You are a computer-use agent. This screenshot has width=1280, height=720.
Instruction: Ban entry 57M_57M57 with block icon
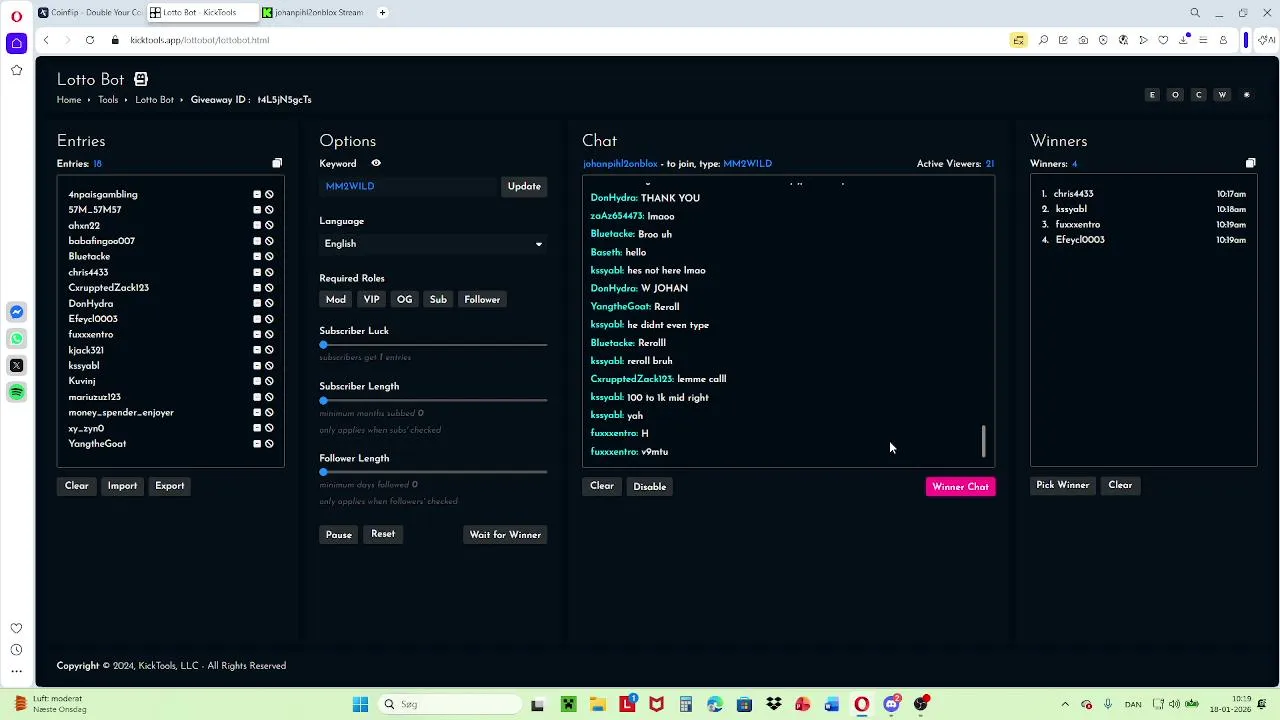click(x=269, y=210)
